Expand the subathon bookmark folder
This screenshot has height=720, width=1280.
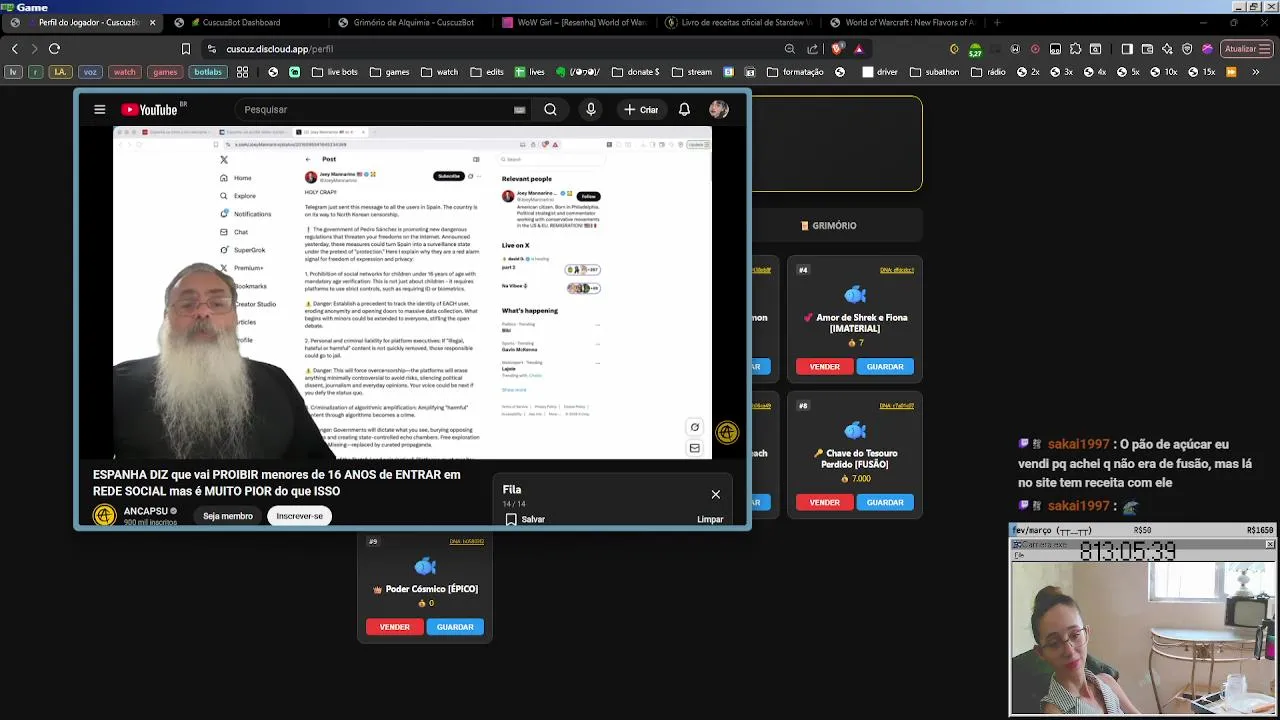tap(934, 72)
